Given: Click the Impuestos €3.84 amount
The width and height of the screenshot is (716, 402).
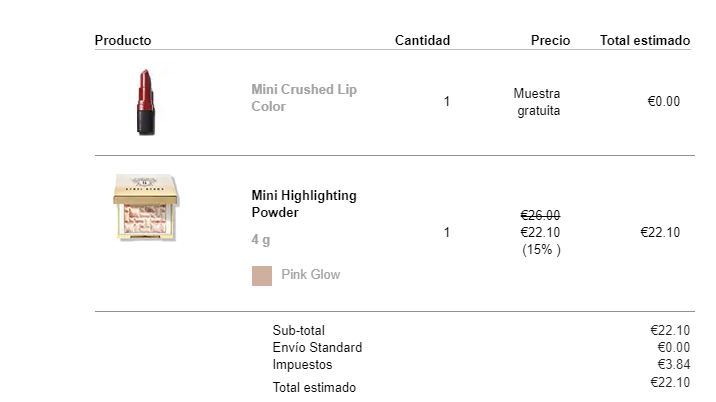Looking at the screenshot, I should (x=674, y=364).
